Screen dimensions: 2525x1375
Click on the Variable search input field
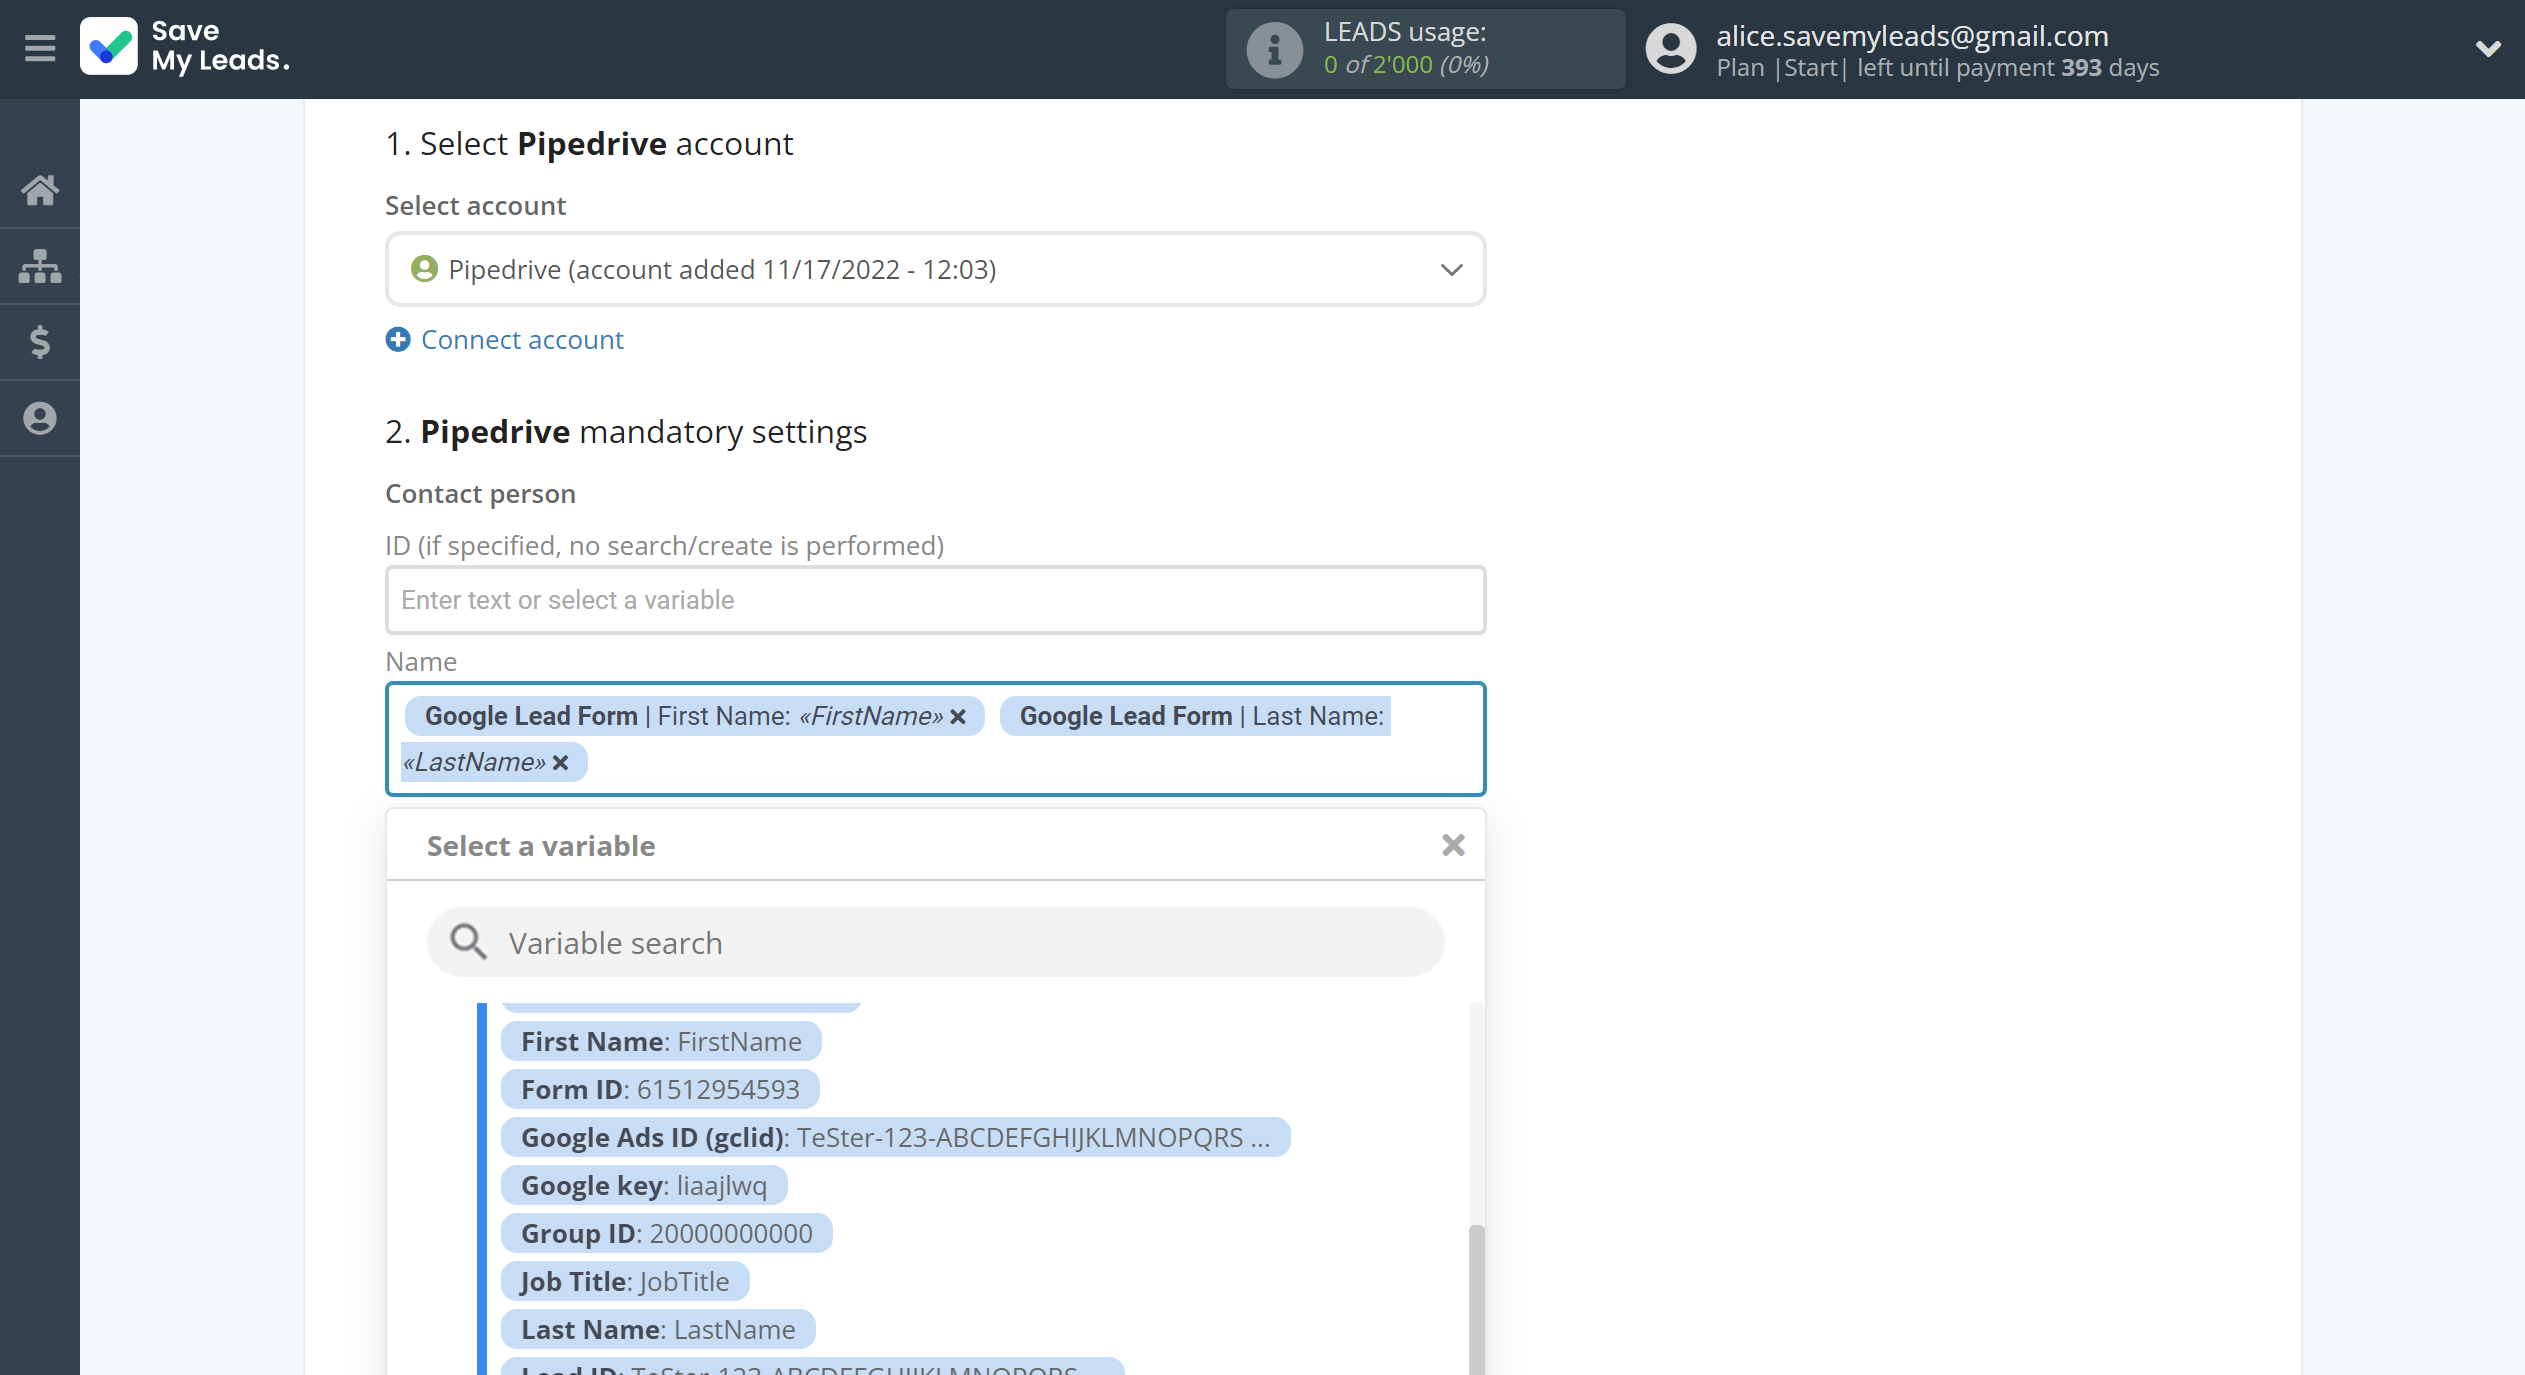click(x=934, y=943)
